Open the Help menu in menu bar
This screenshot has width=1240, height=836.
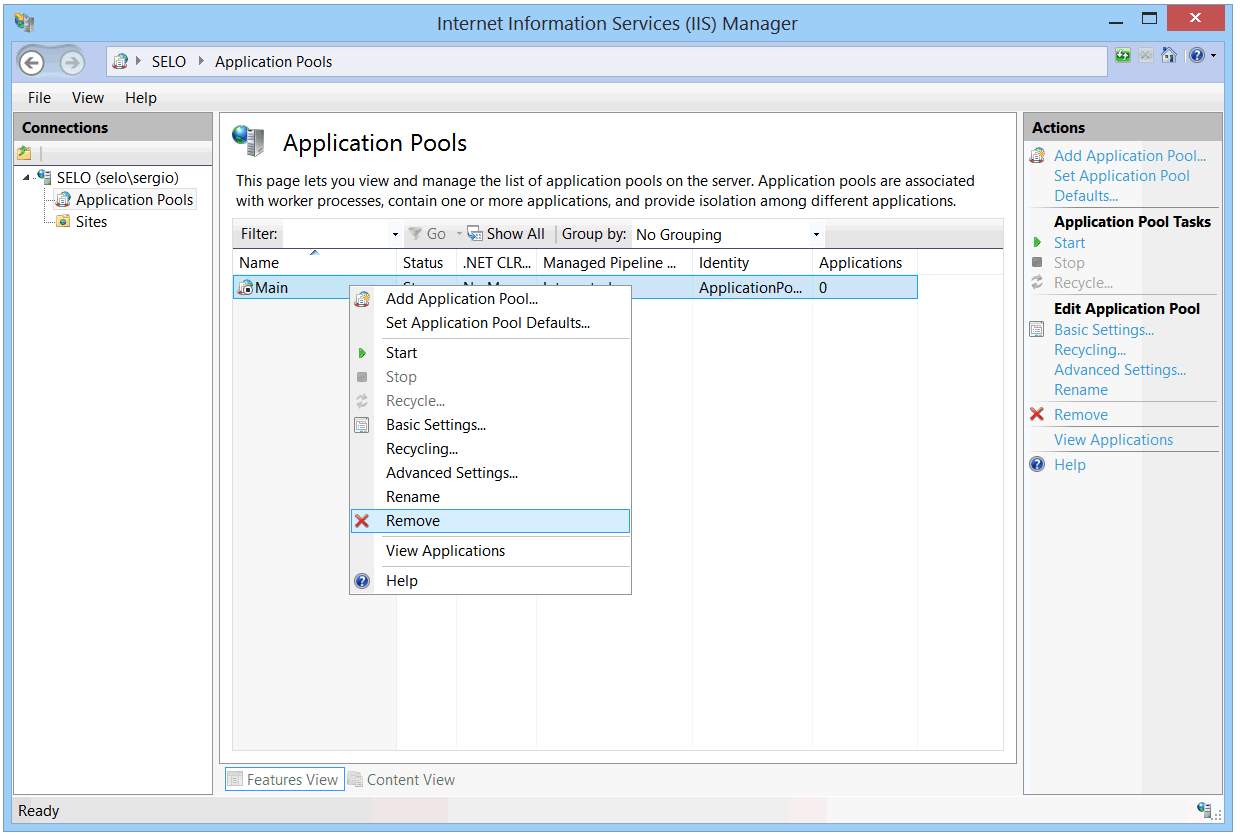coord(141,98)
